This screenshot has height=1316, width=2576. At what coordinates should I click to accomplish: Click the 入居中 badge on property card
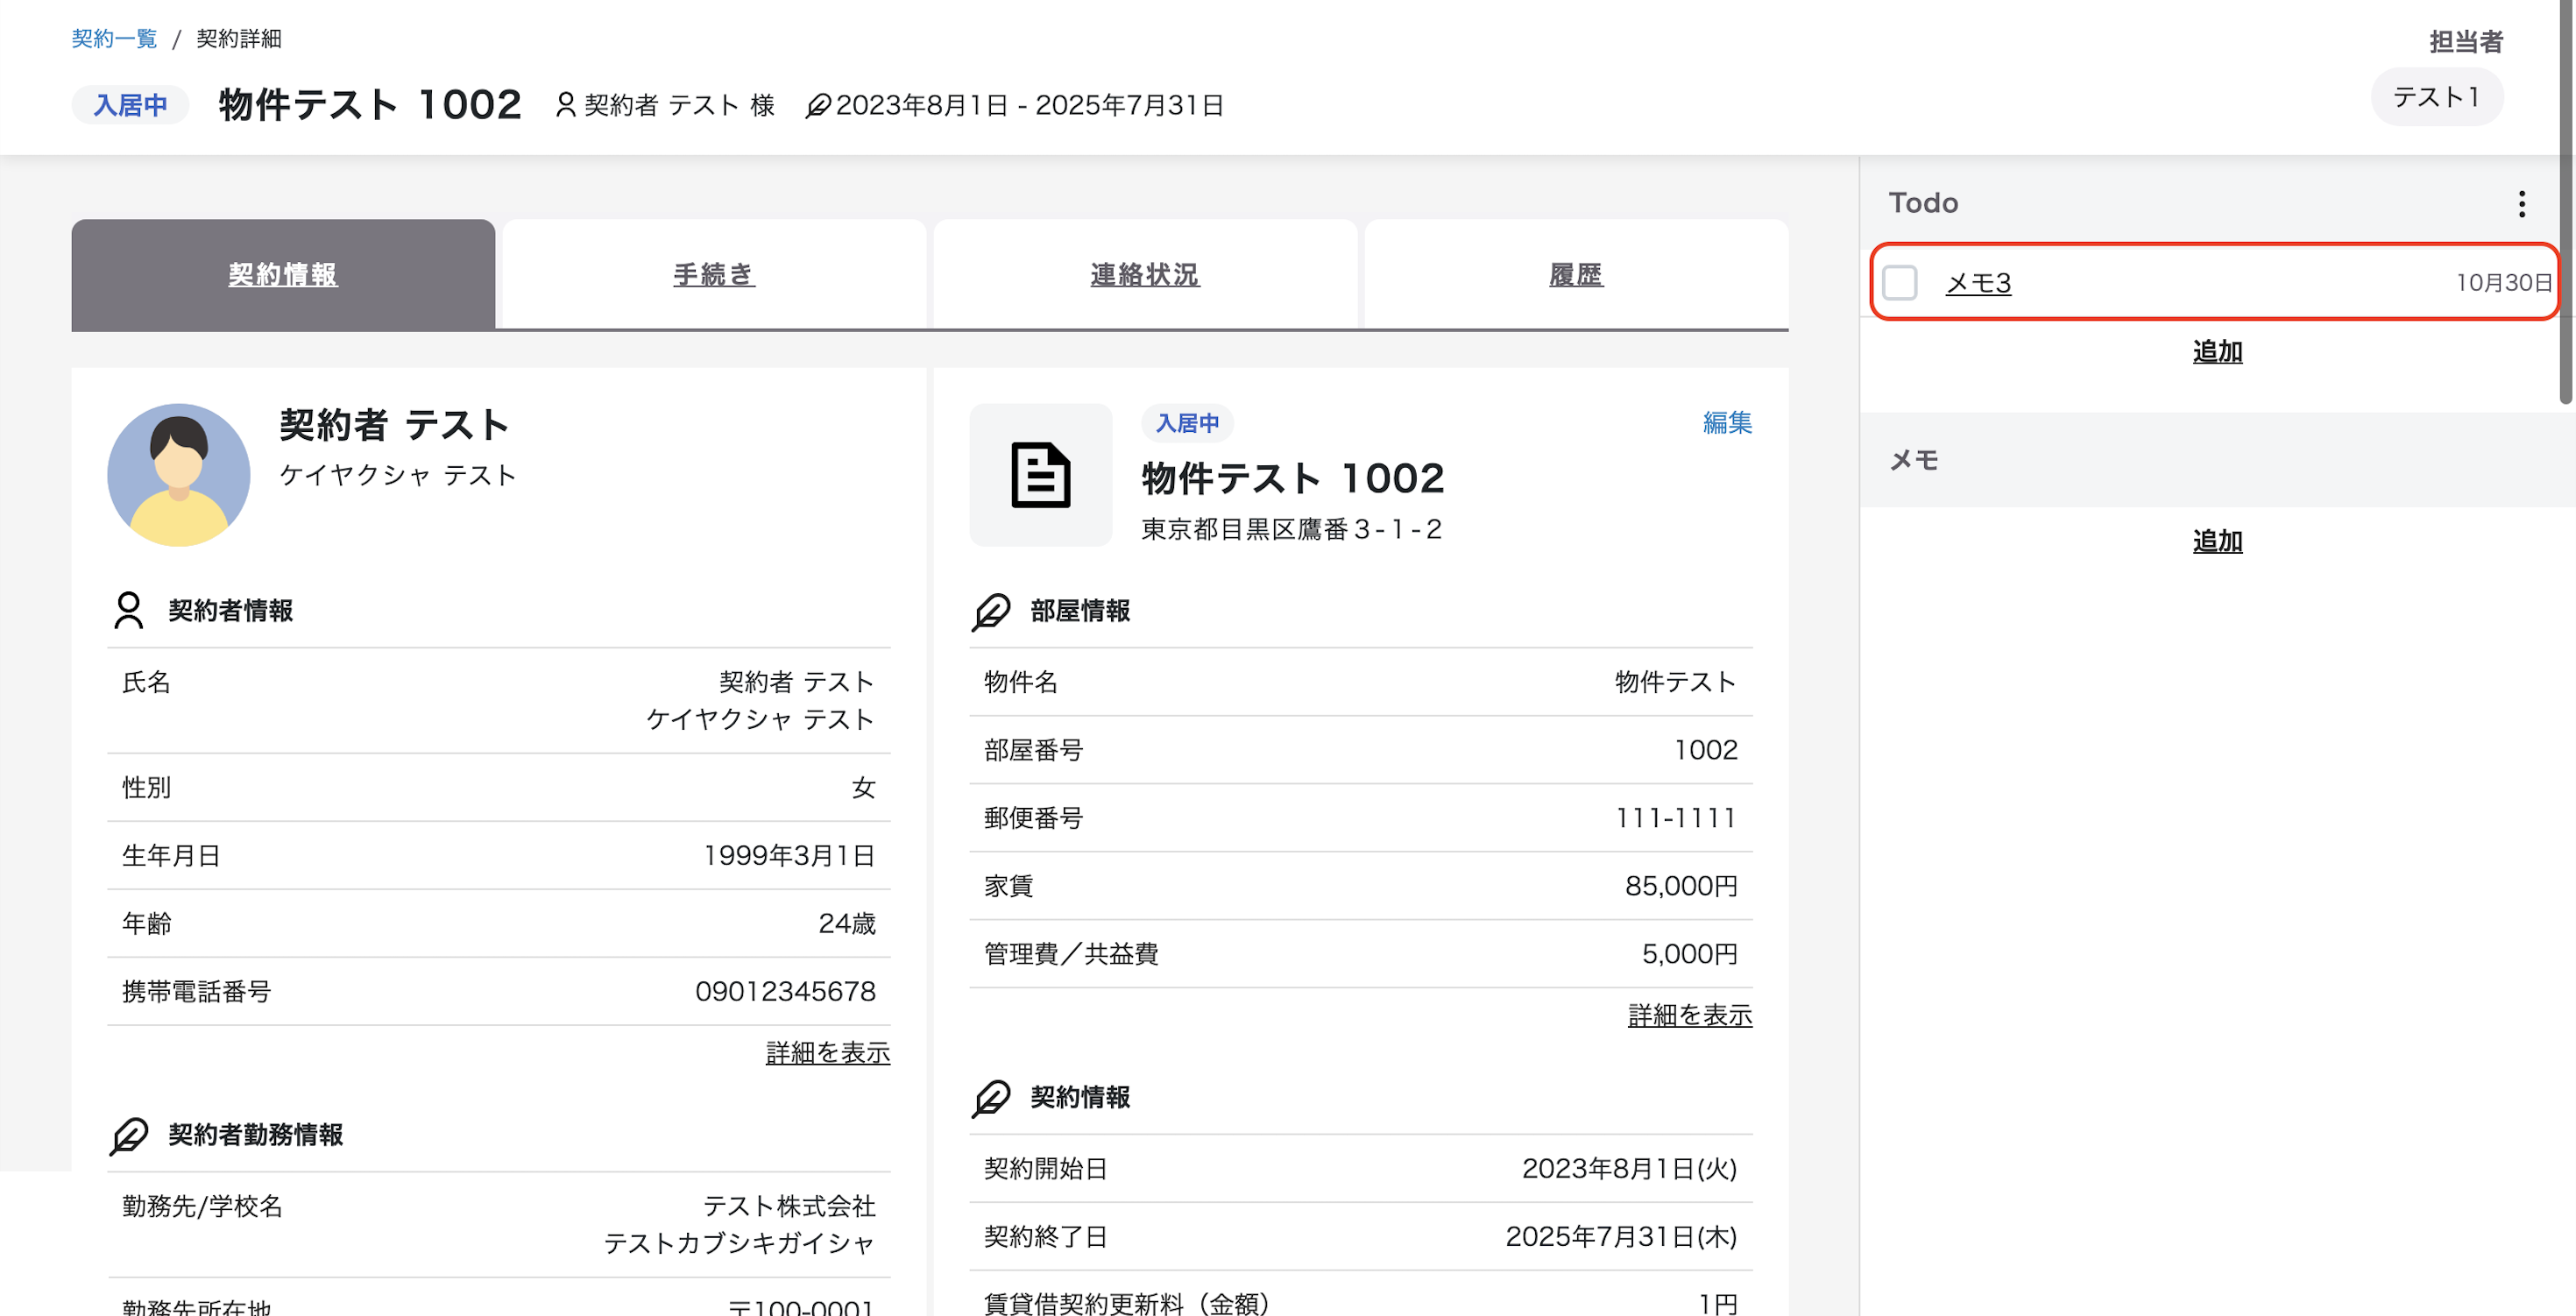[x=1187, y=423]
